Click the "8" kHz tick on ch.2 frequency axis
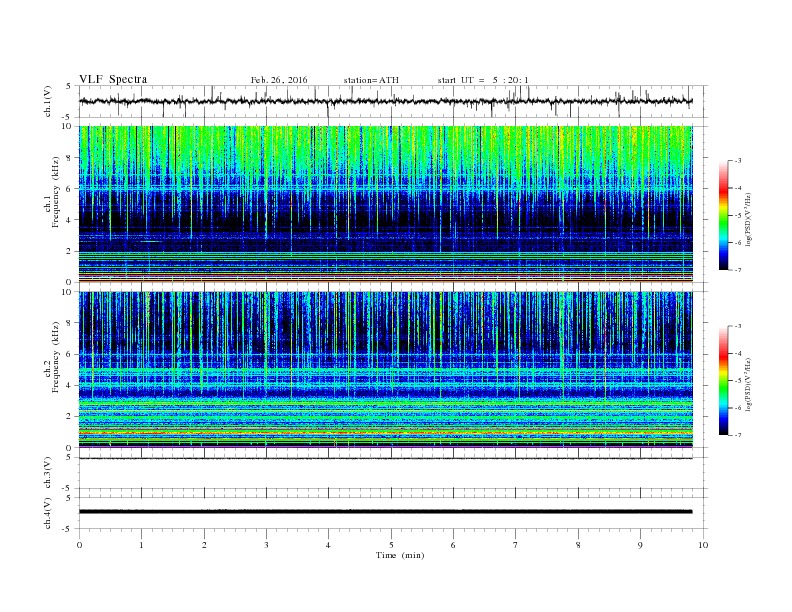Image resolution: width=792 pixels, height=612 pixels. pyautogui.click(x=70, y=323)
